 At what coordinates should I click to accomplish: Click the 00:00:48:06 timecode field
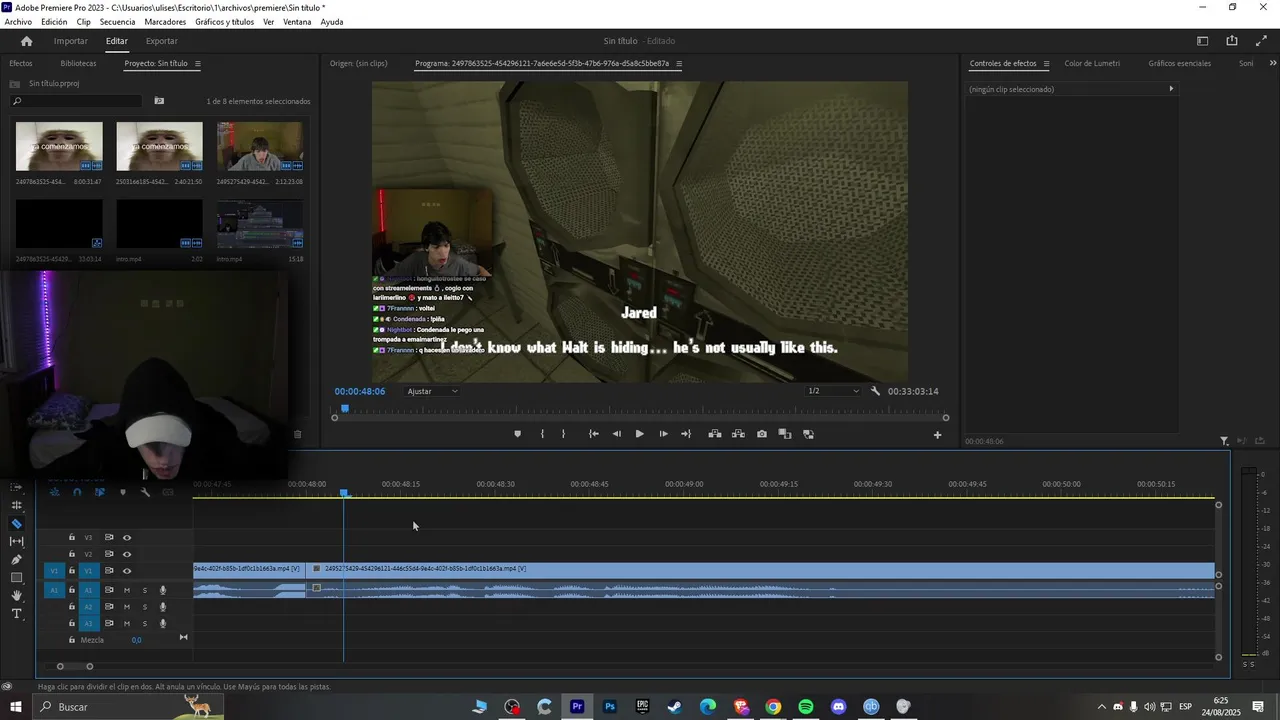tap(360, 391)
